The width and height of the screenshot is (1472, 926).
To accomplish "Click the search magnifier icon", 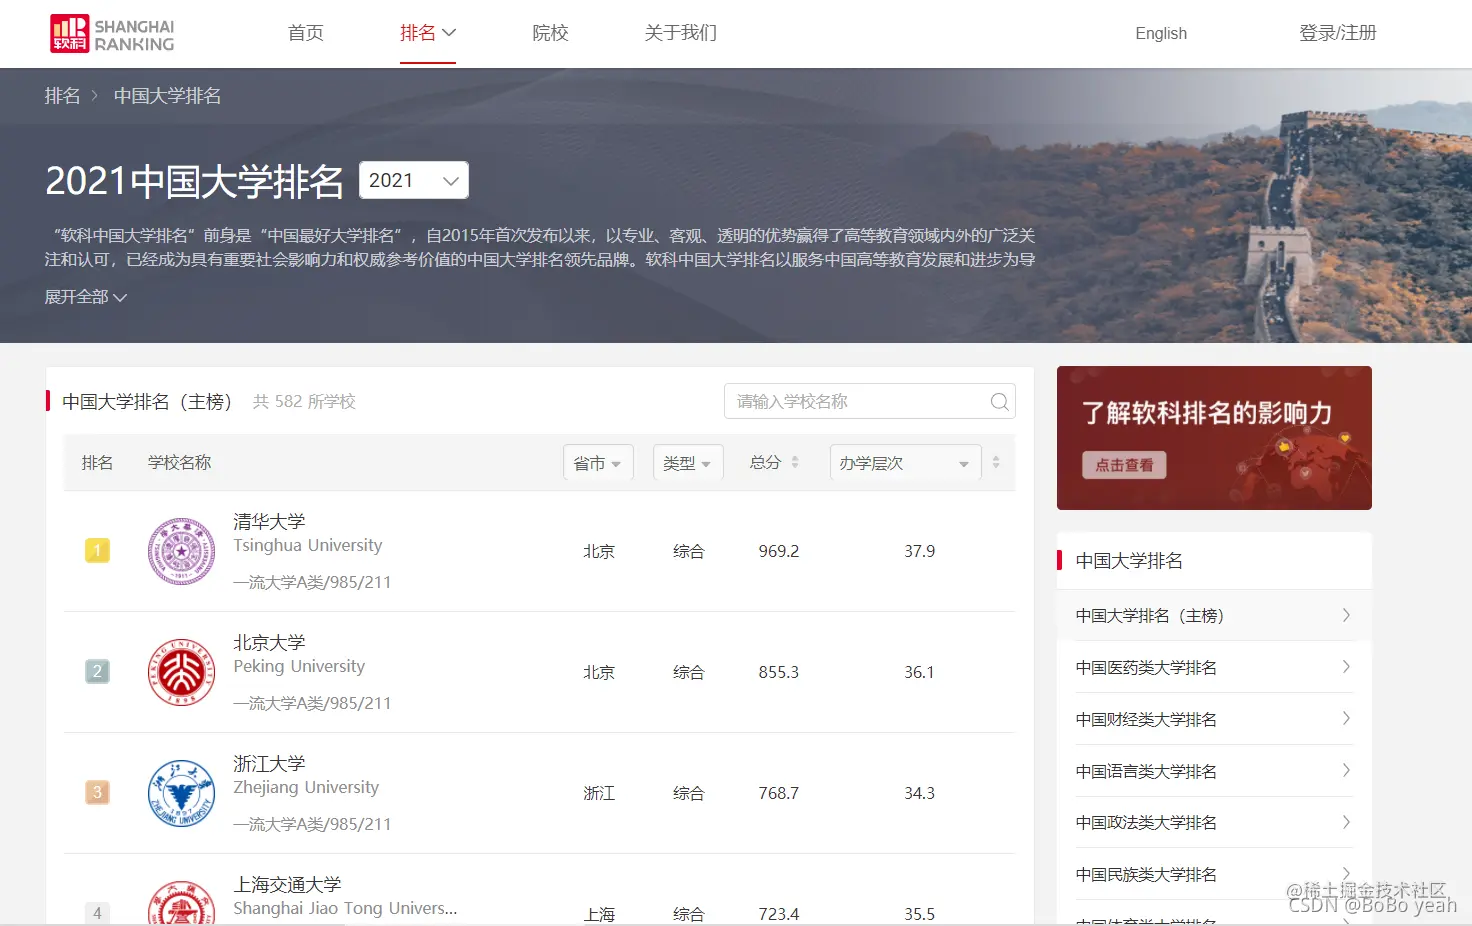I will 999,402.
